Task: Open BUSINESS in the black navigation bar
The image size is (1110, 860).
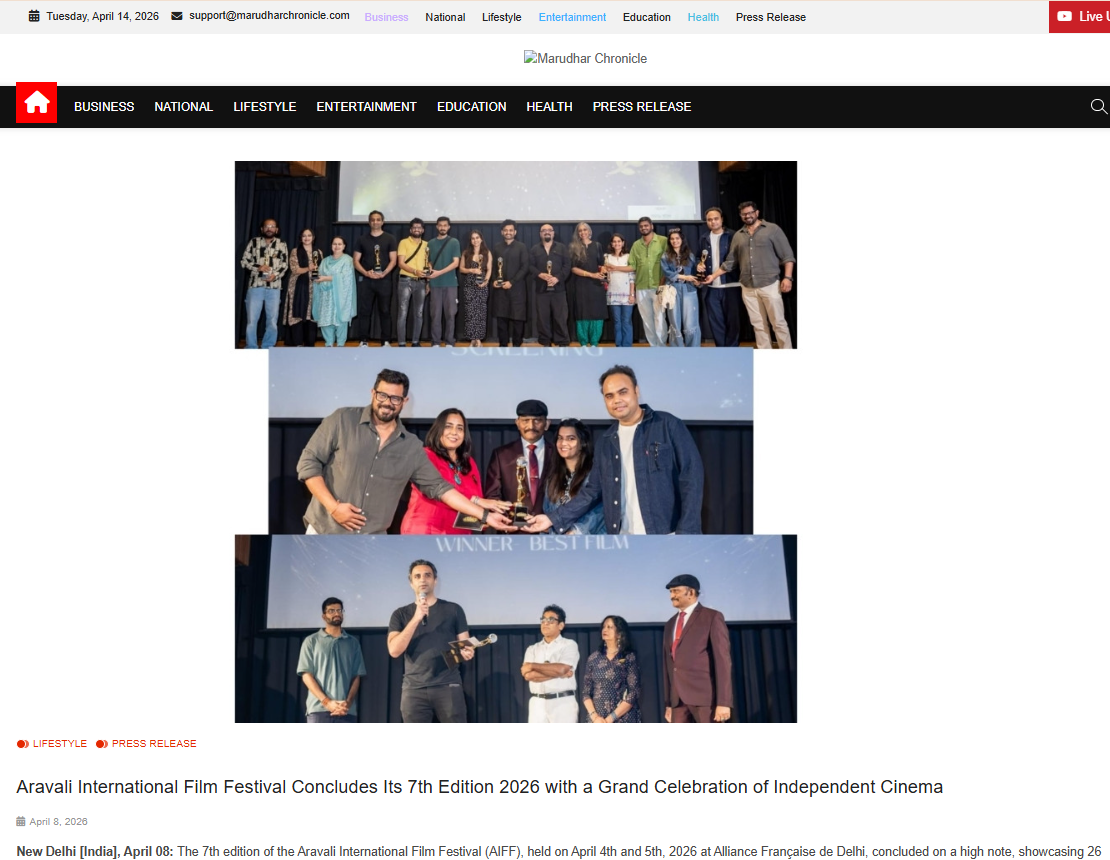Action: coord(104,107)
